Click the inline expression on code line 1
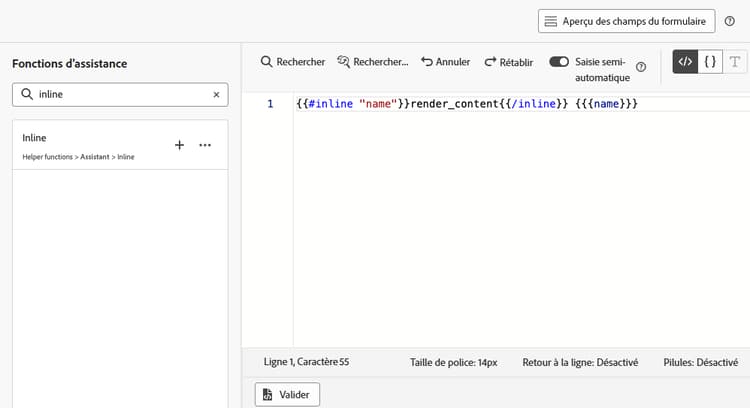This screenshot has width=750, height=408. (467, 104)
